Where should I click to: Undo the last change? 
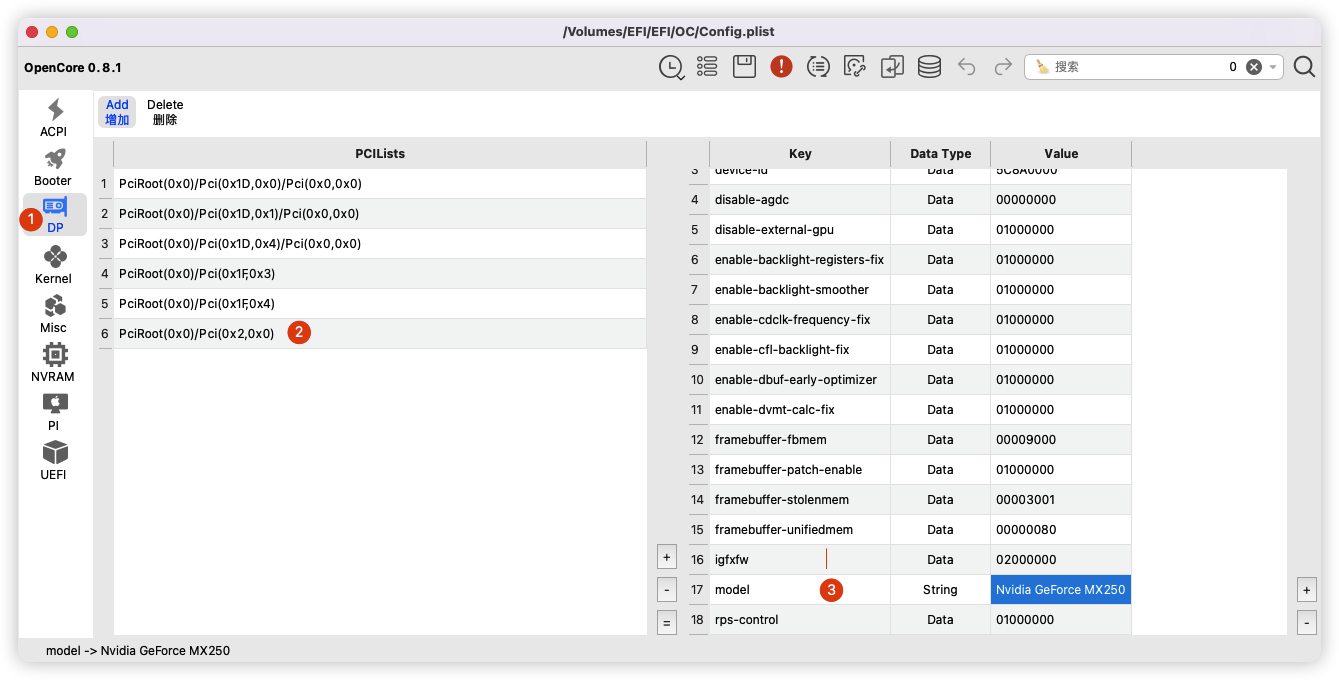pos(966,66)
